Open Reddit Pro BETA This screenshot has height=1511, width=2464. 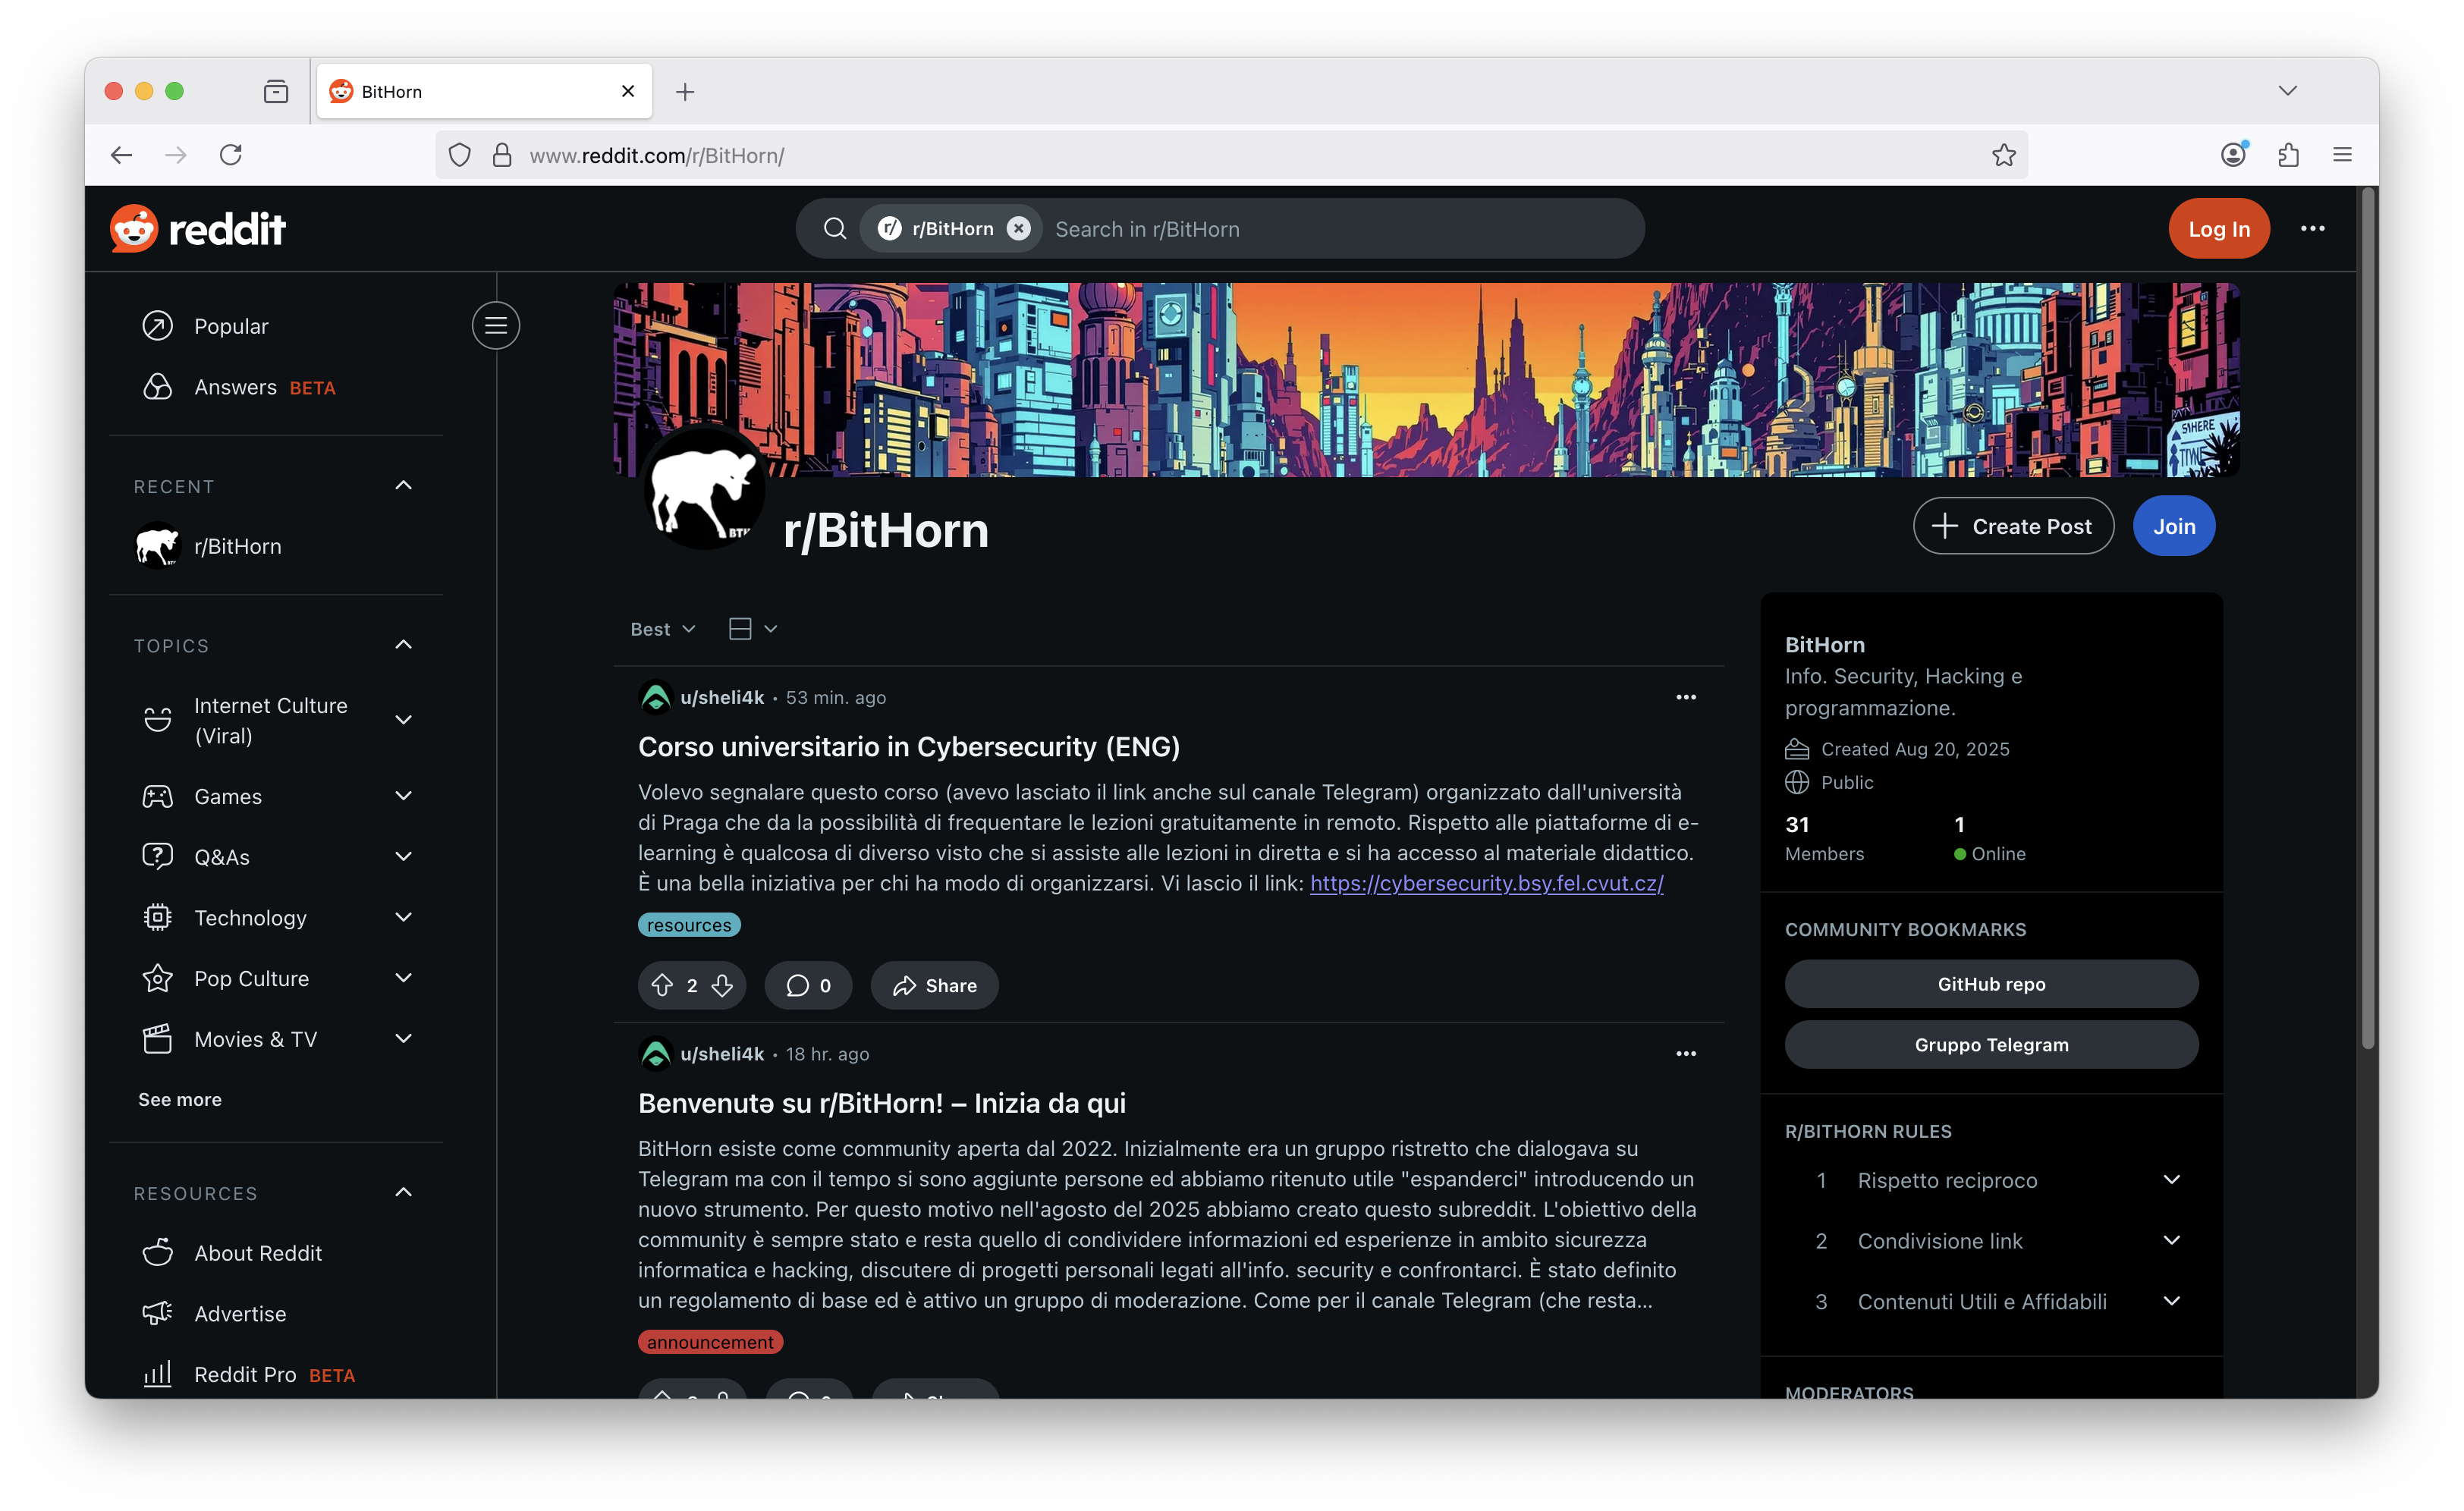(276, 1375)
